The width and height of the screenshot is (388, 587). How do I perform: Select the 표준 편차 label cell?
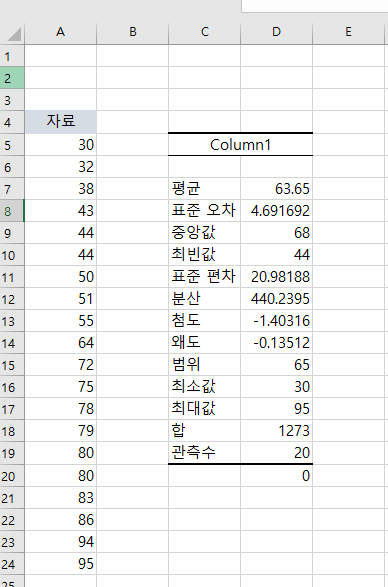click(204, 277)
